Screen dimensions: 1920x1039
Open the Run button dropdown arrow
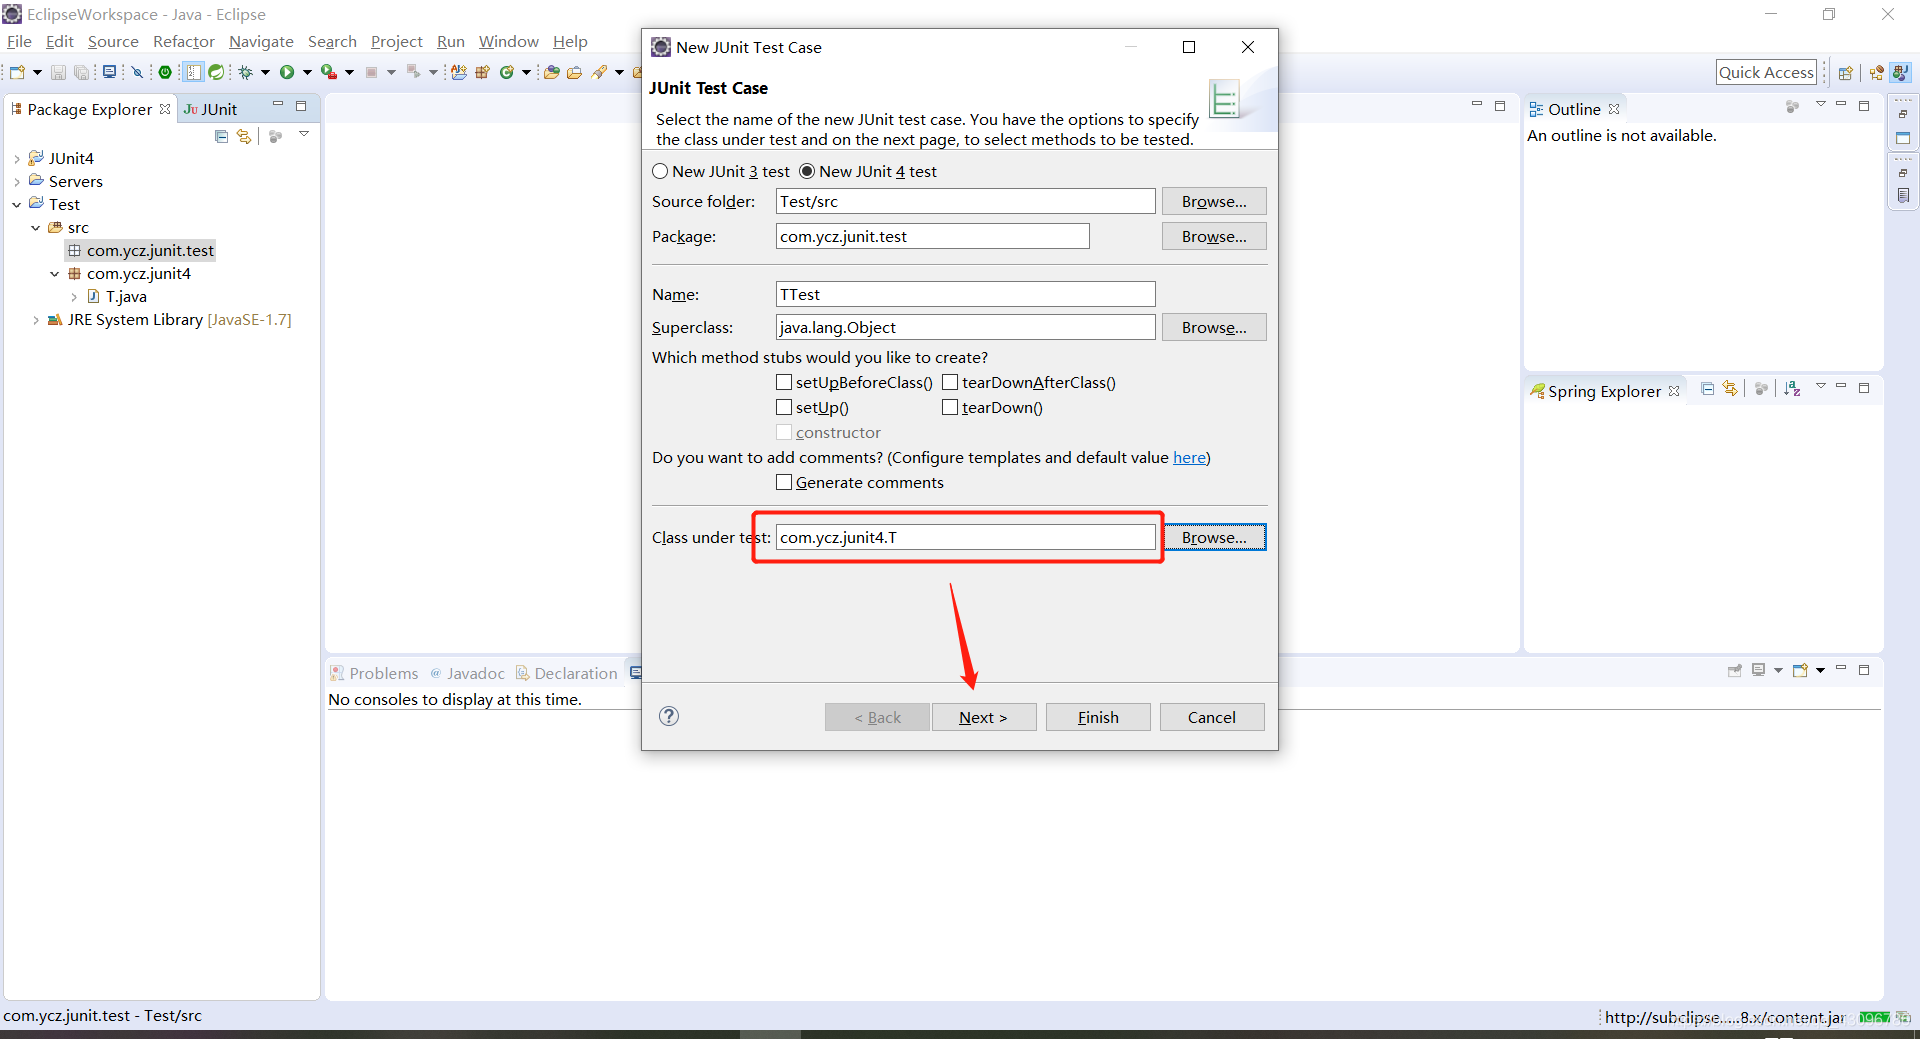307,72
